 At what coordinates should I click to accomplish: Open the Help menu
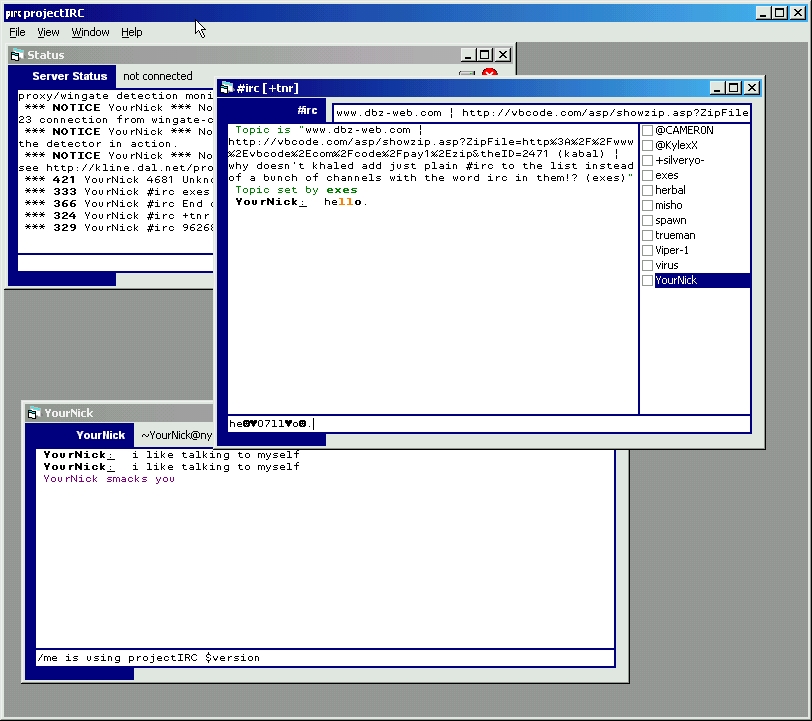pos(132,32)
